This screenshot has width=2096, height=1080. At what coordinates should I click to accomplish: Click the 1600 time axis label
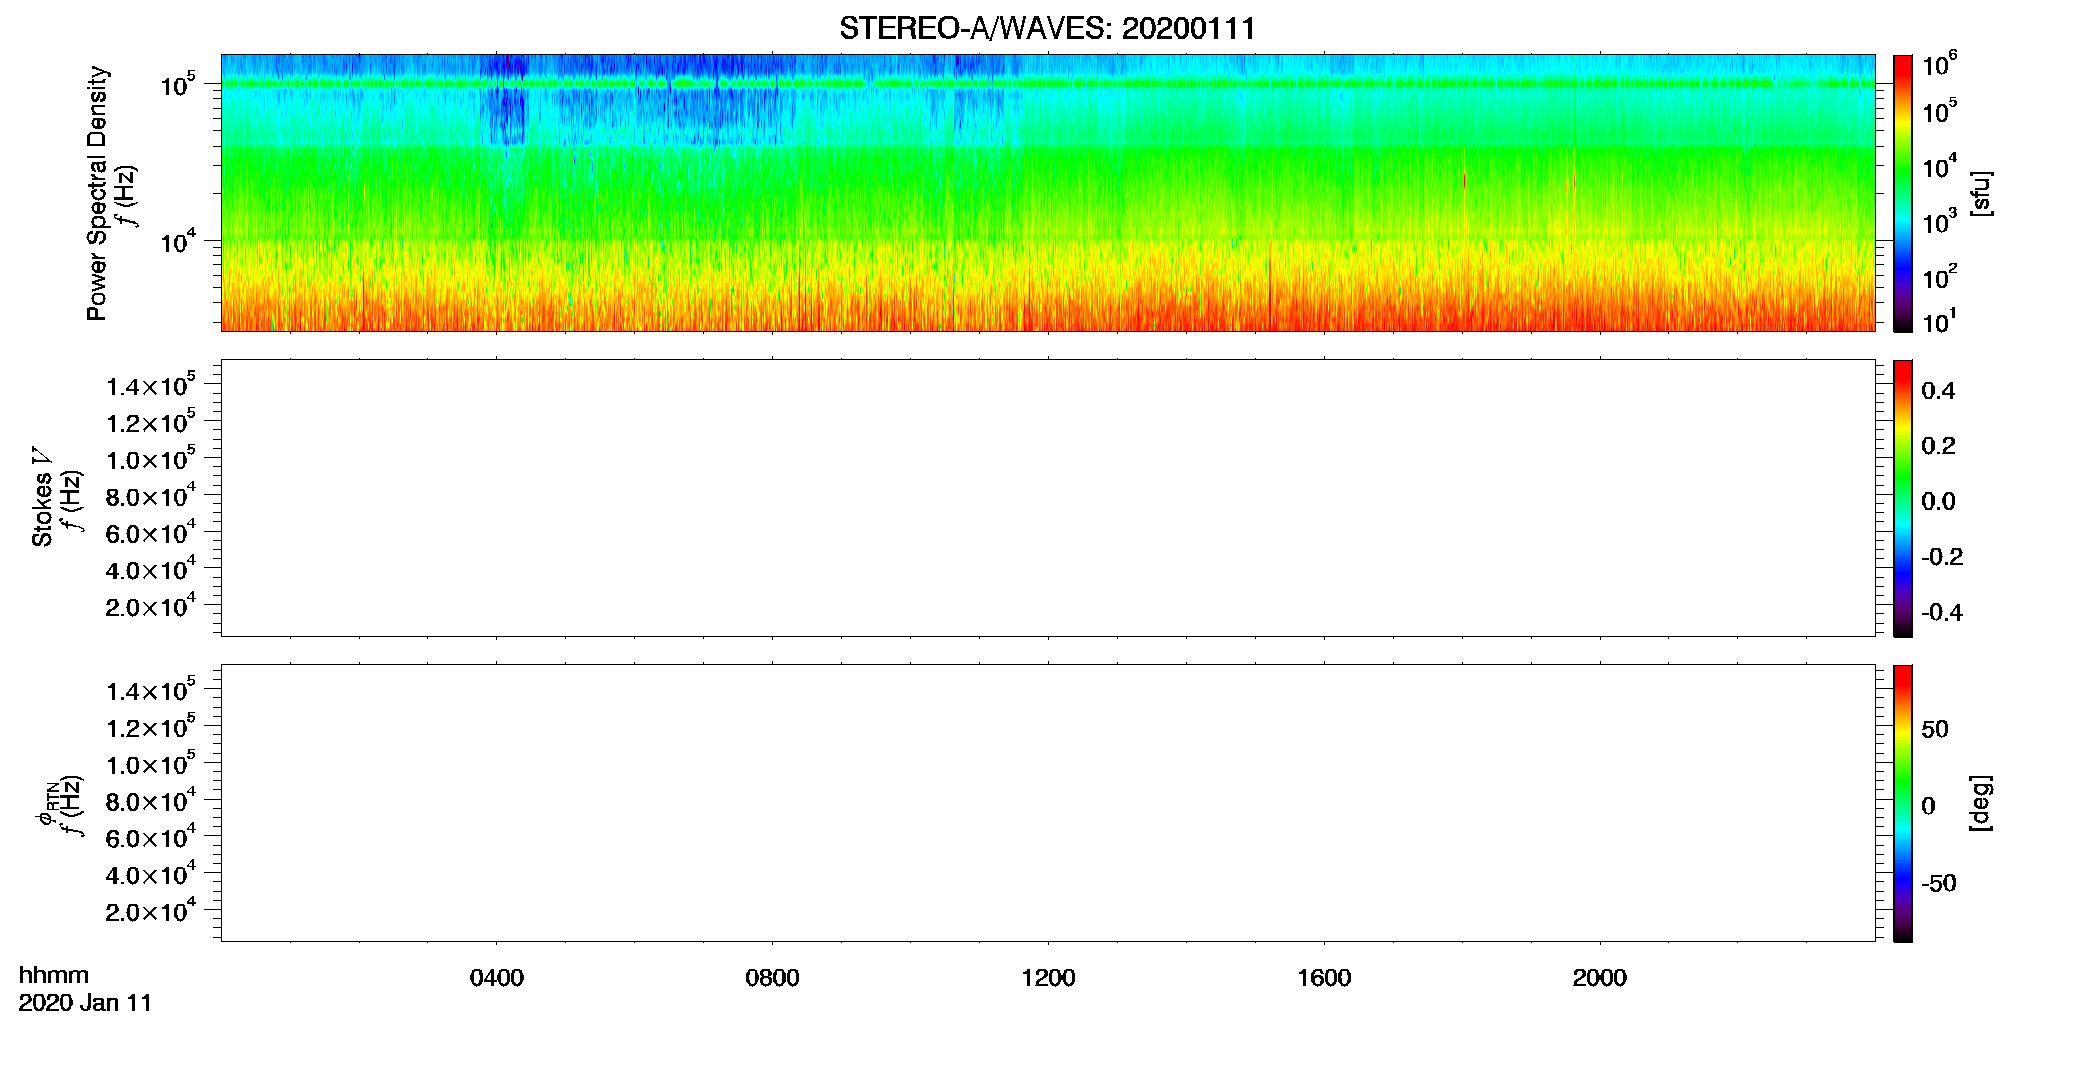(1324, 978)
